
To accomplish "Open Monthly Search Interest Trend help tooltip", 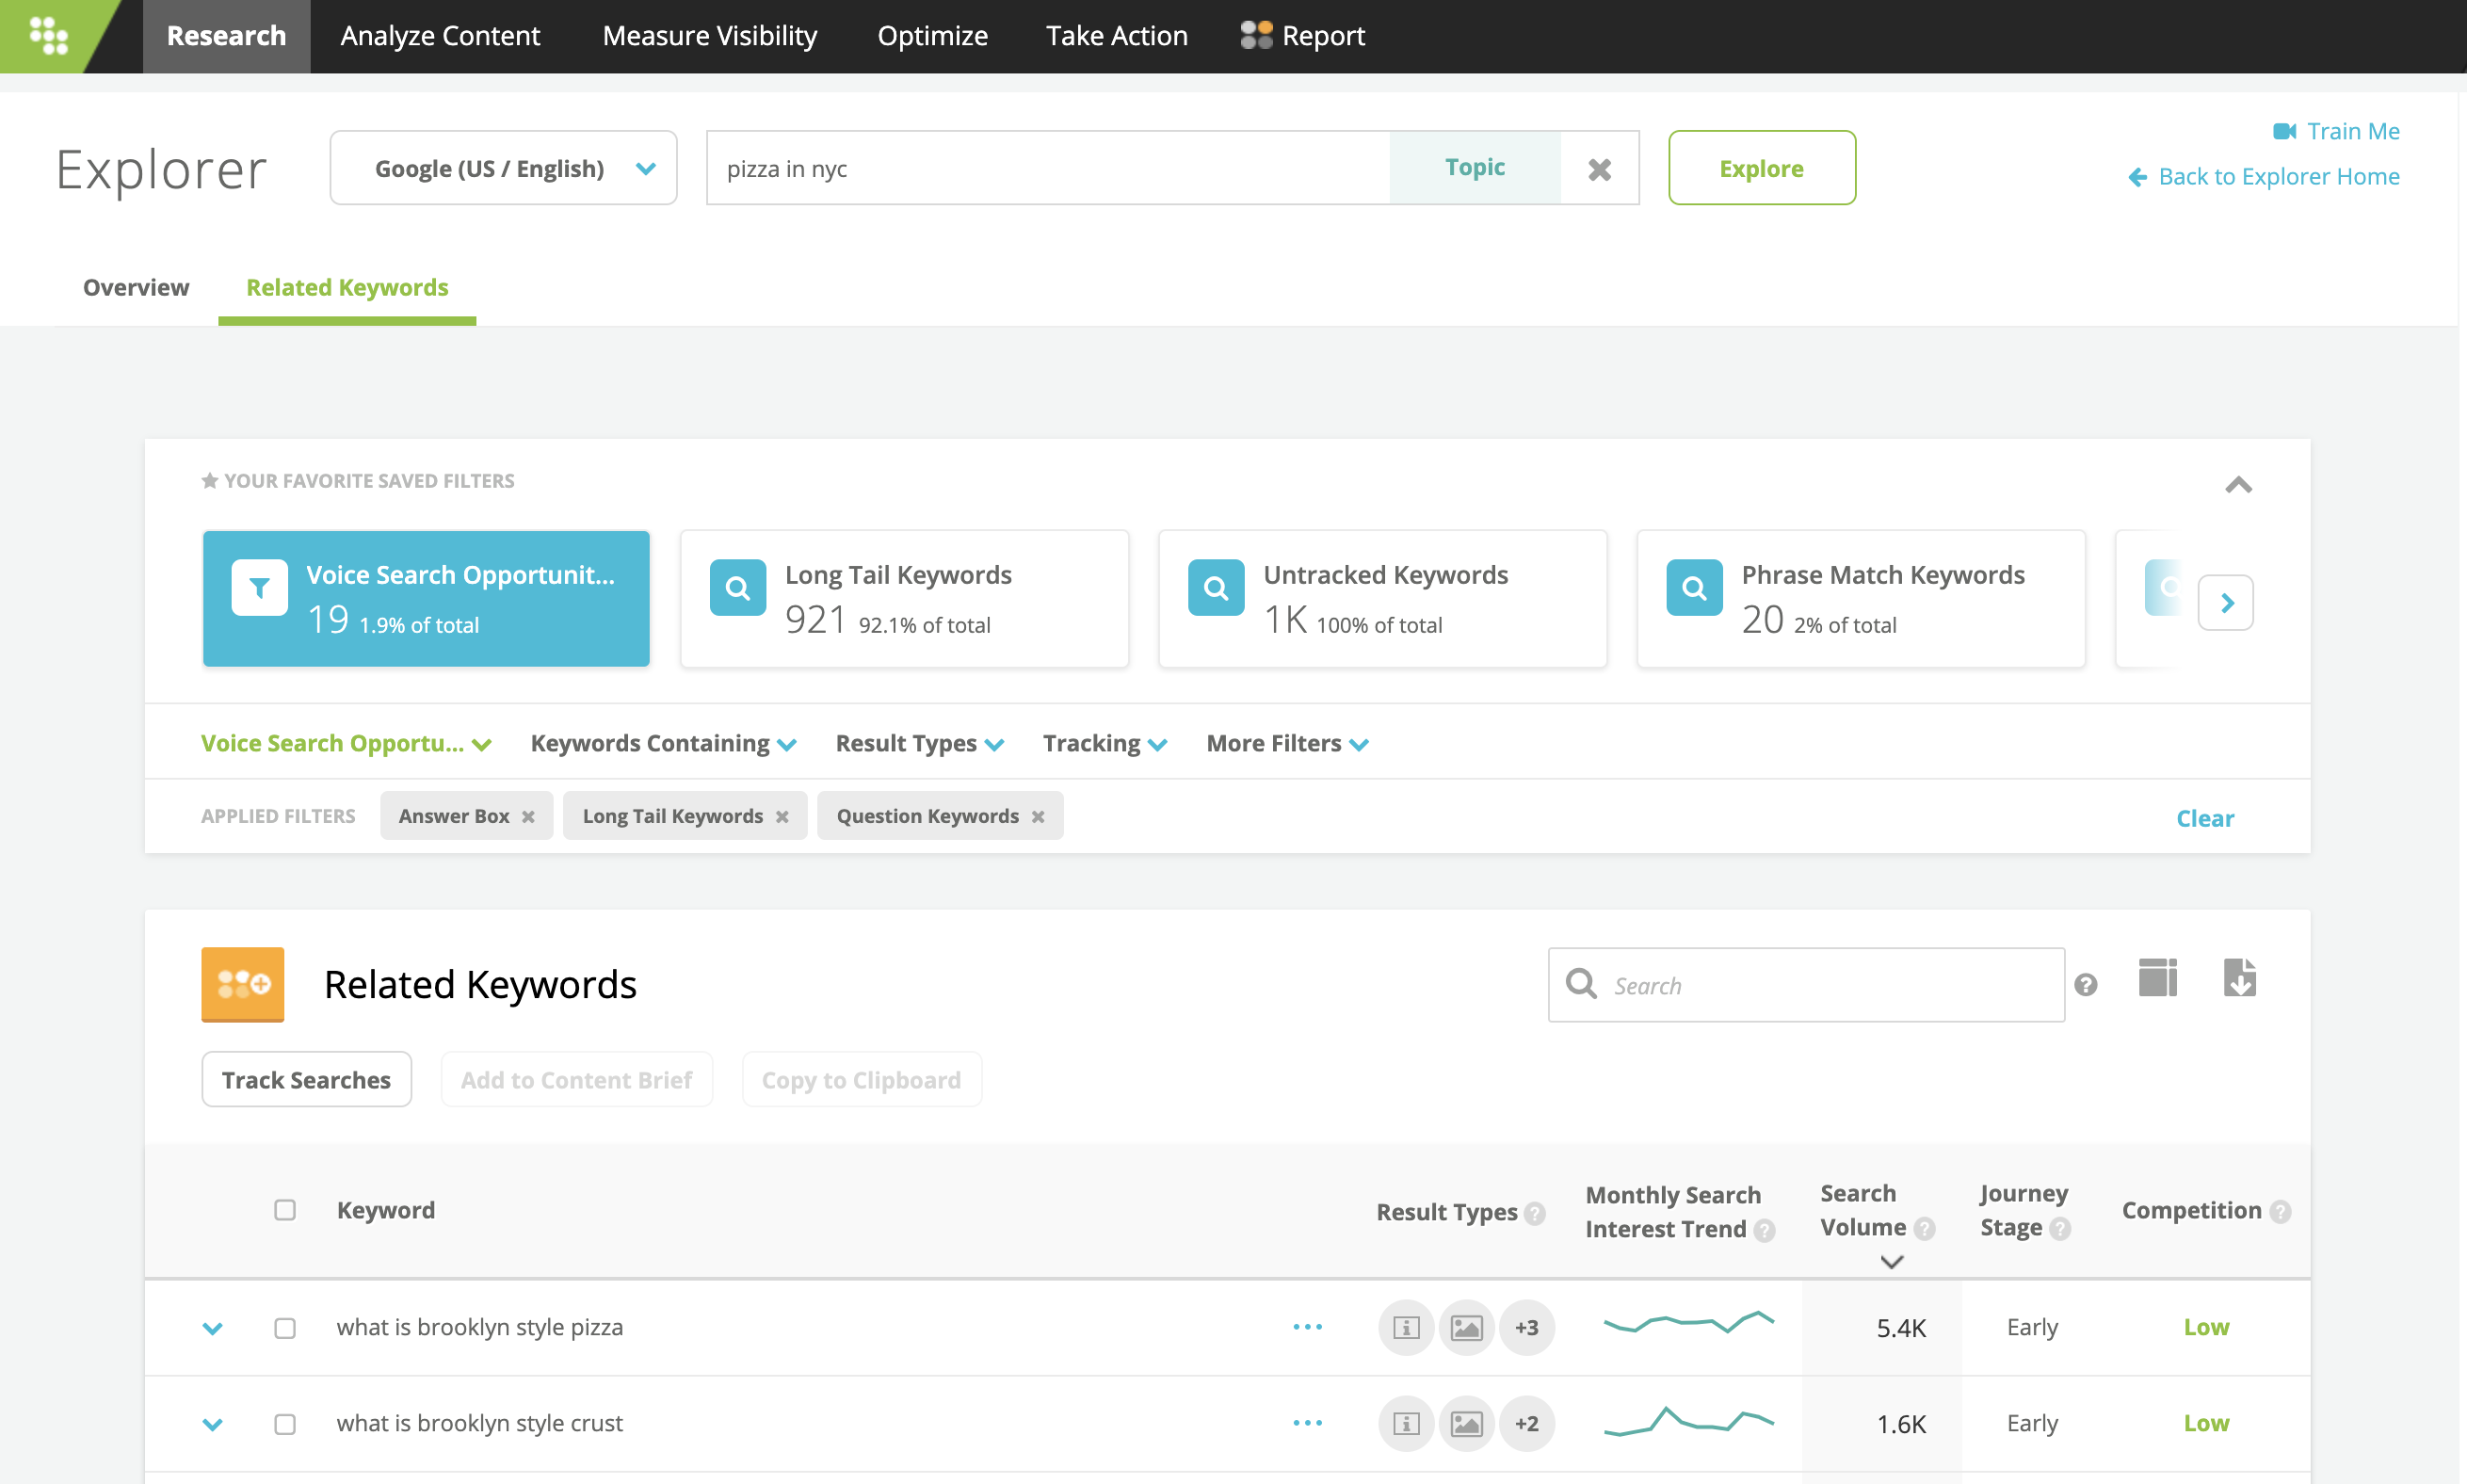I will [x=1764, y=1230].
